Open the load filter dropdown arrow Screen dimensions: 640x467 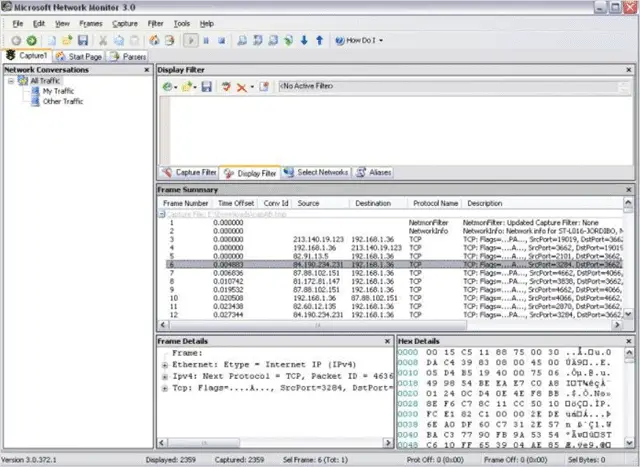pos(195,87)
